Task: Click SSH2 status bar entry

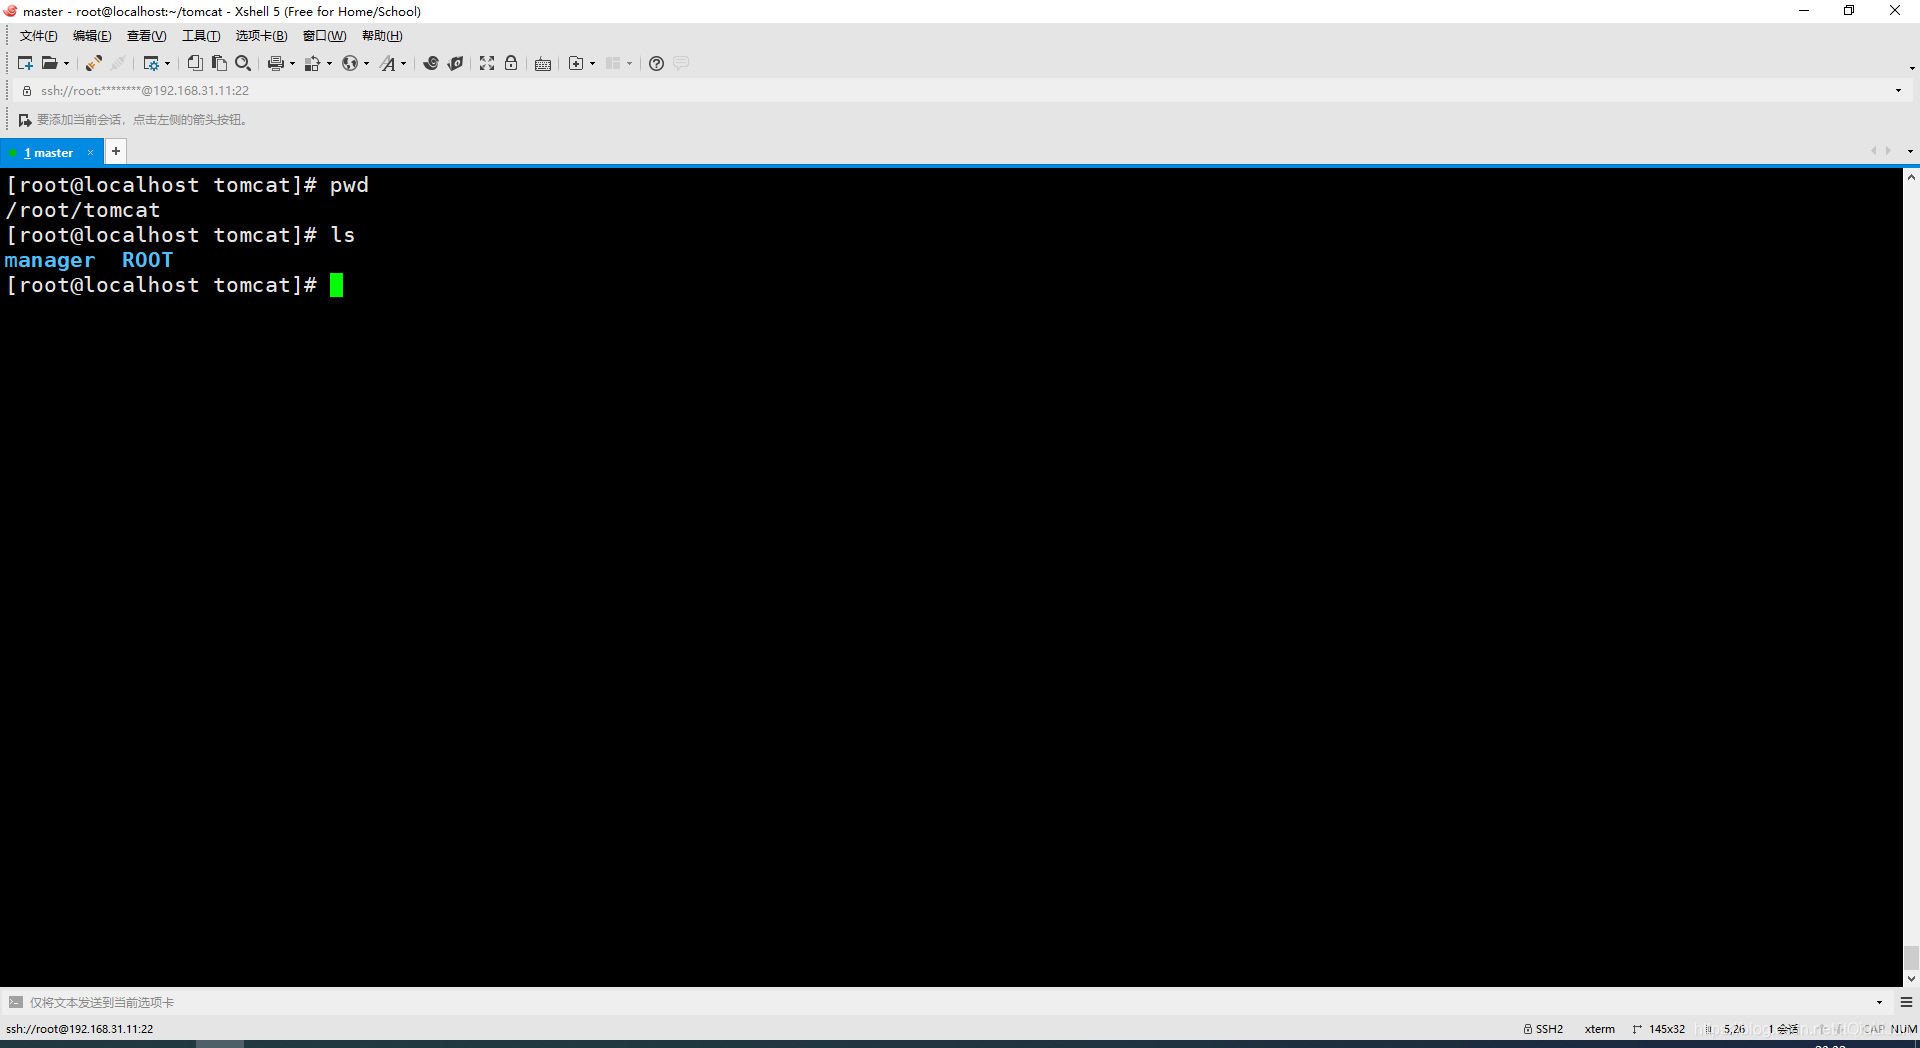Action: [1543, 1029]
